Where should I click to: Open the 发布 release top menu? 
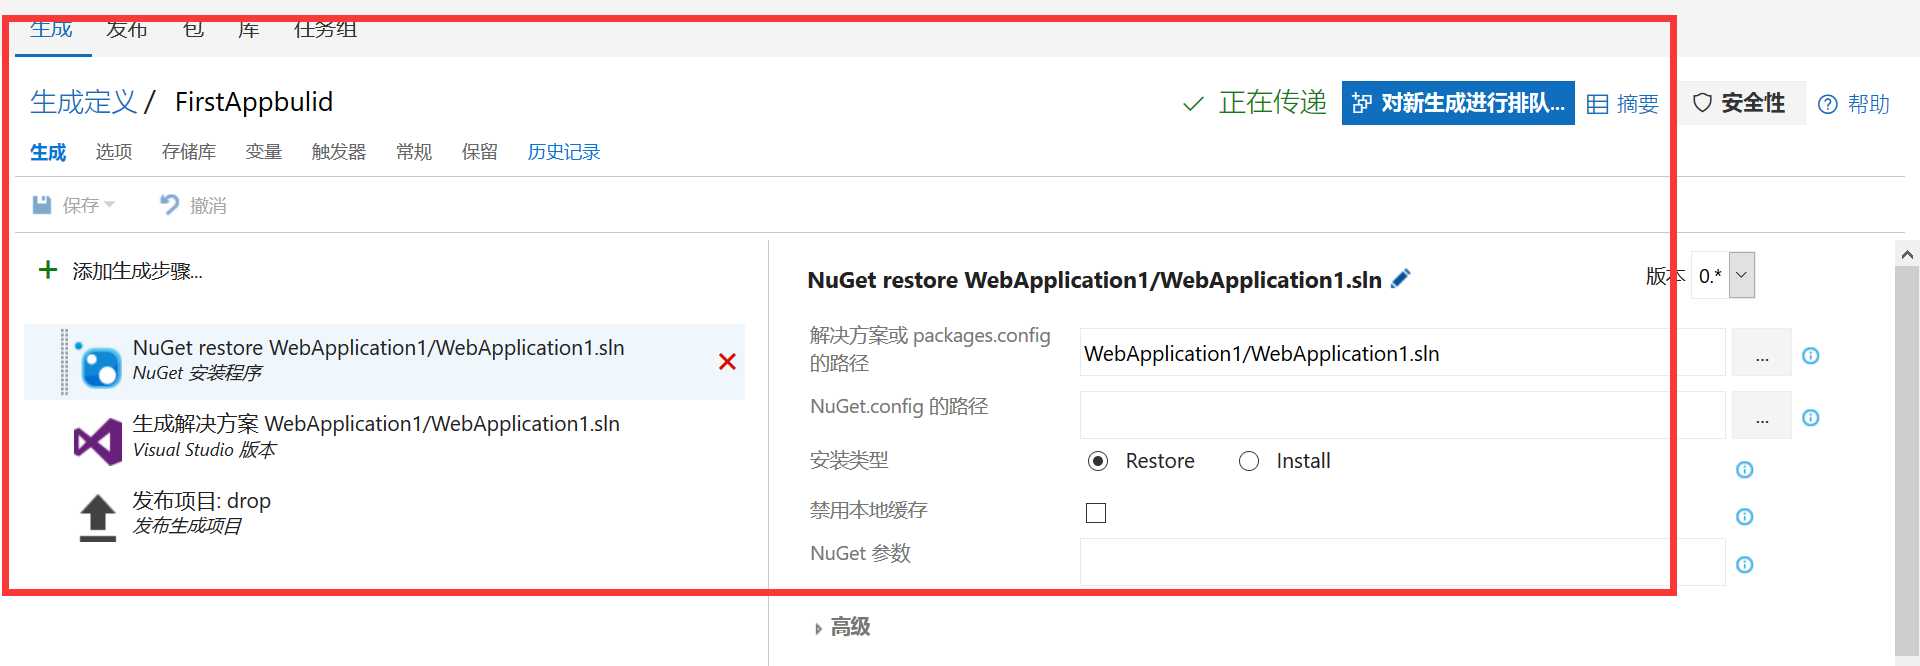127,29
